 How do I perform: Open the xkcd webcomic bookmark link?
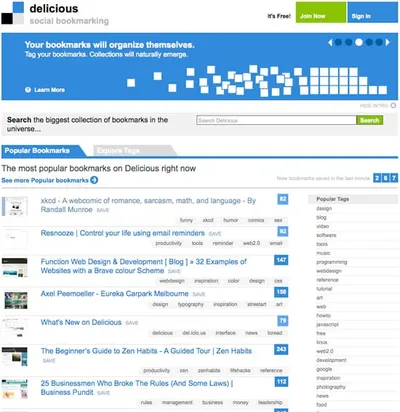pyautogui.click(x=148, y=205)
